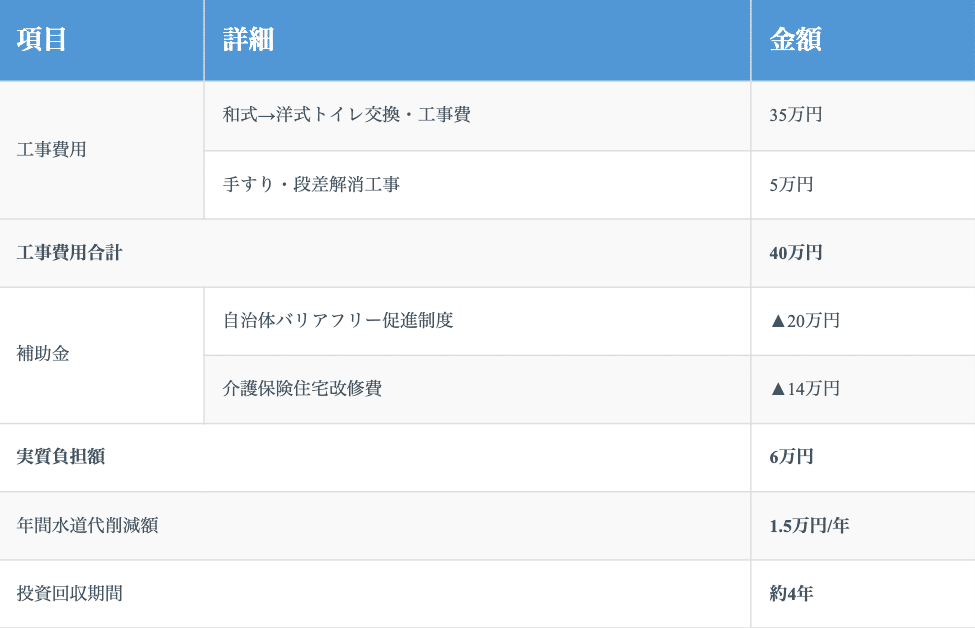Click the 和式→洋式トイレ交換・工事費 detail cell

coord(346,115)
